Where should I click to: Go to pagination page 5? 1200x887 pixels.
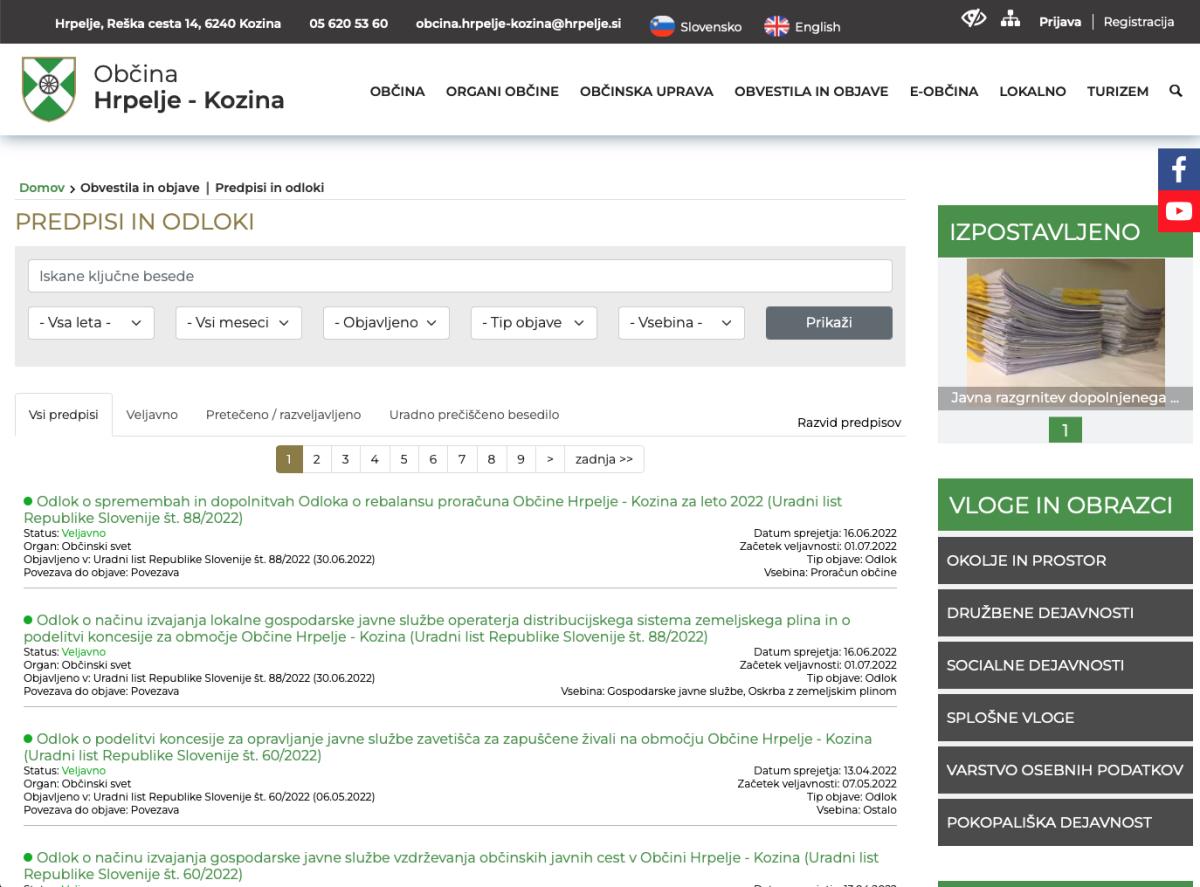pos(404,459)
